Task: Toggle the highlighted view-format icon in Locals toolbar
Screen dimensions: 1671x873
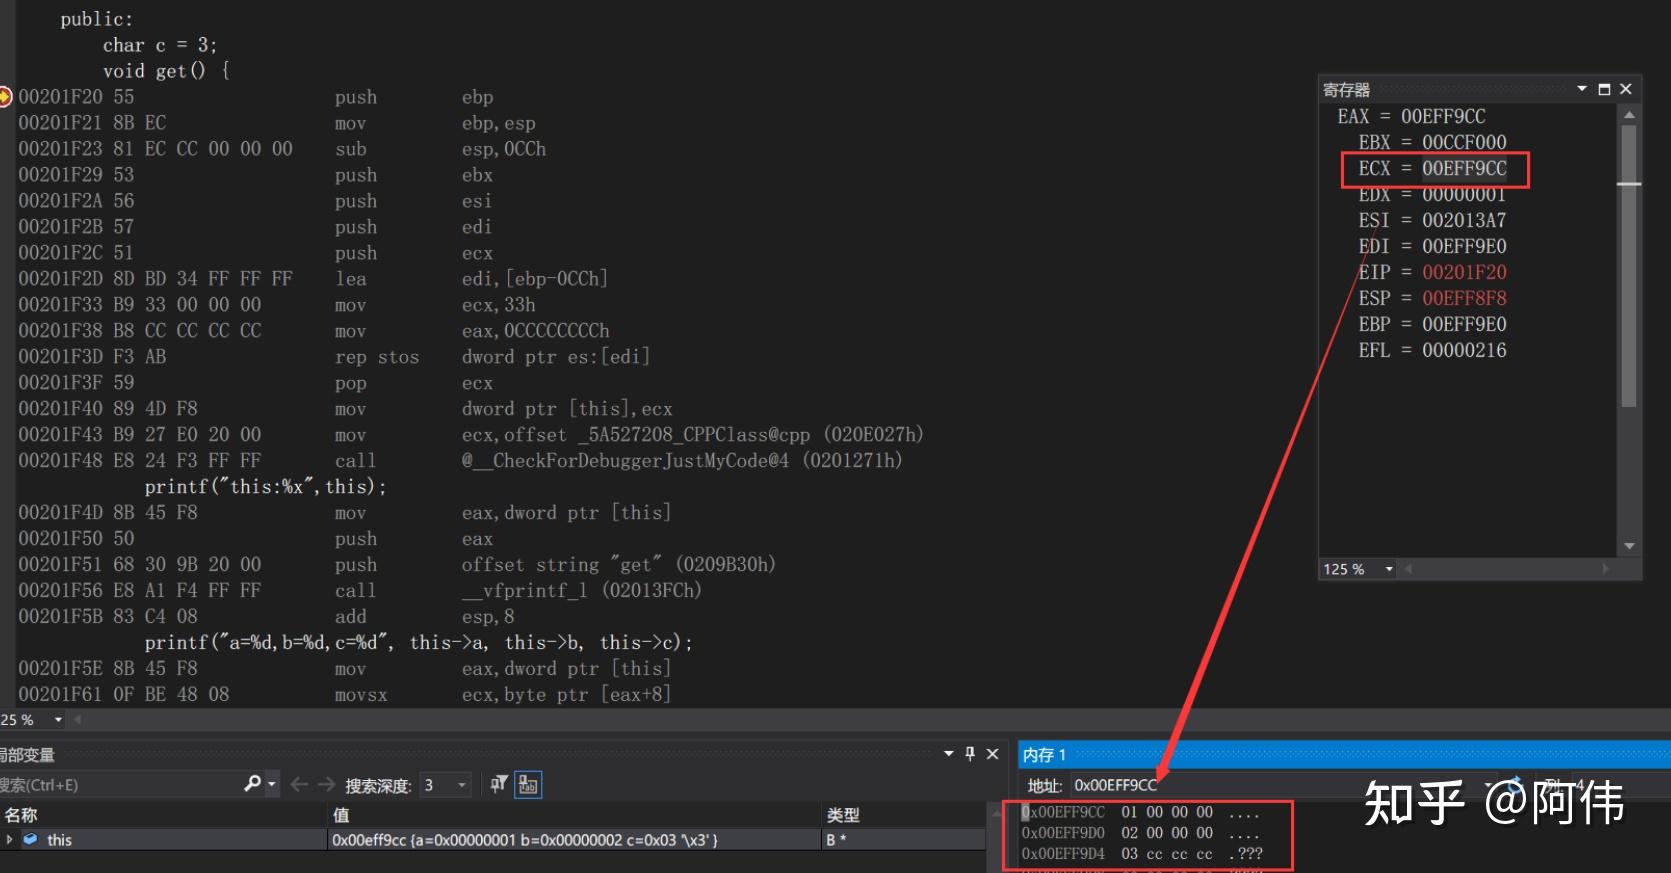Action: pos(528,785)
